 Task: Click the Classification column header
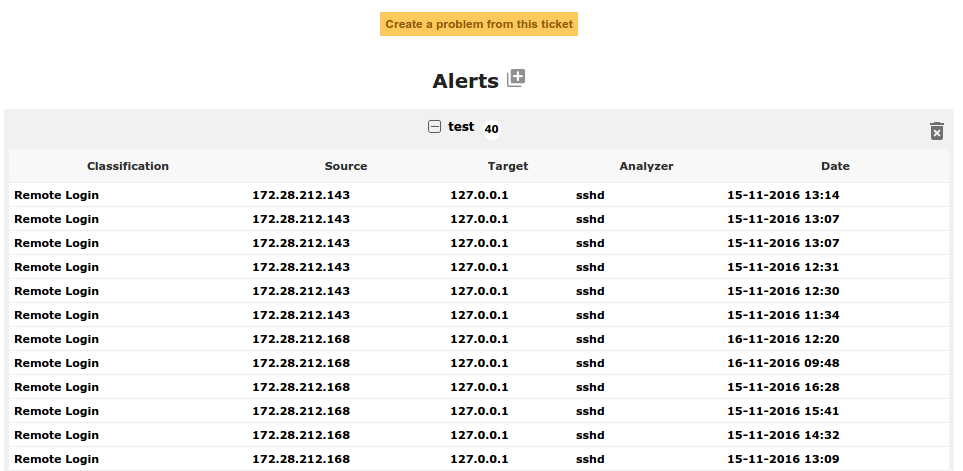tap(128, 166)
